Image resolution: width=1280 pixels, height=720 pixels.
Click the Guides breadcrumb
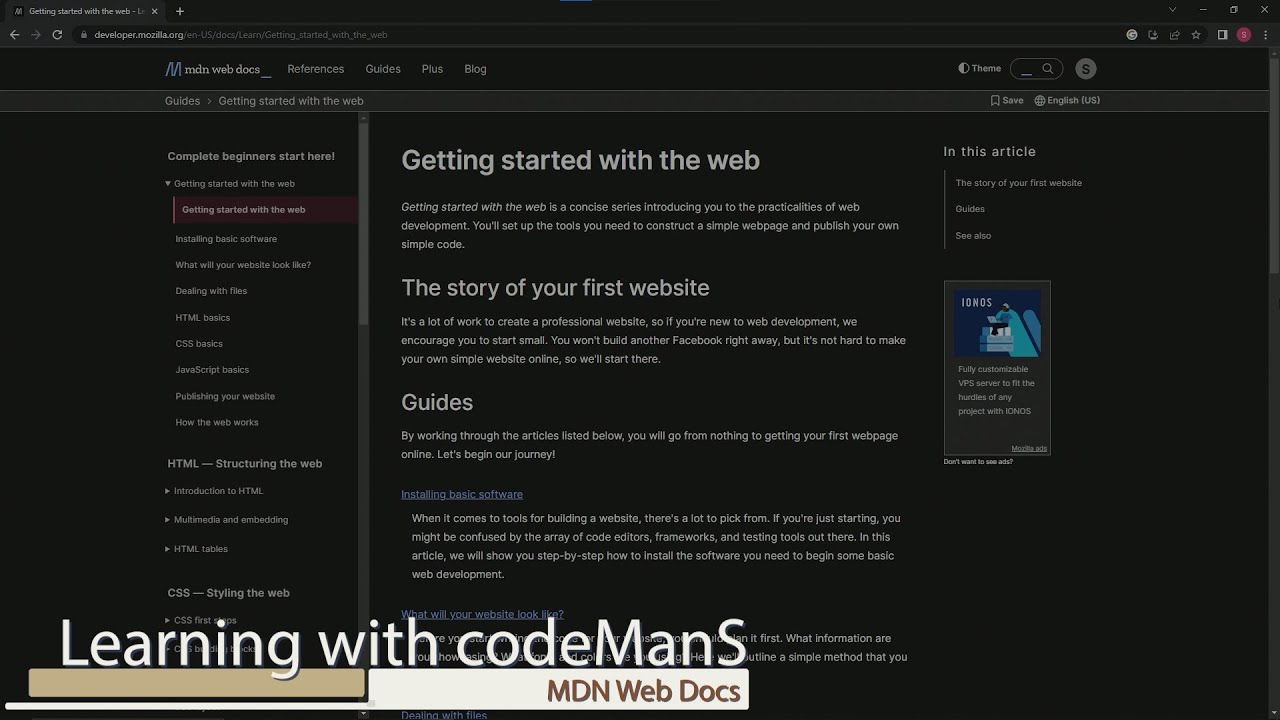tap(182, 101)
